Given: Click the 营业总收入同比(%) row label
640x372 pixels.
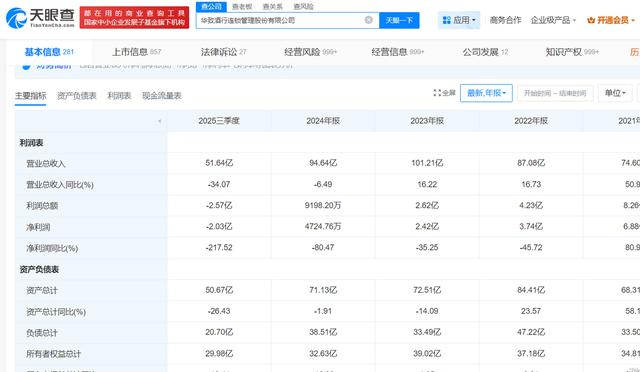Looking at the screenshot, I should [x=60, y=185].
